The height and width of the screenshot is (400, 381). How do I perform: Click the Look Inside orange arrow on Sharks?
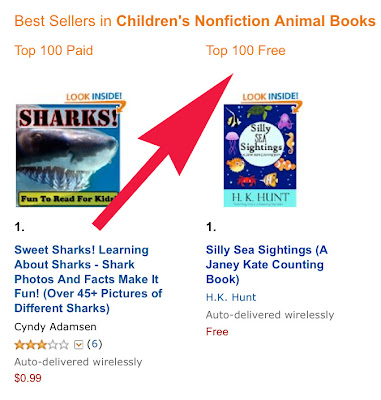(x=122, y=107)
